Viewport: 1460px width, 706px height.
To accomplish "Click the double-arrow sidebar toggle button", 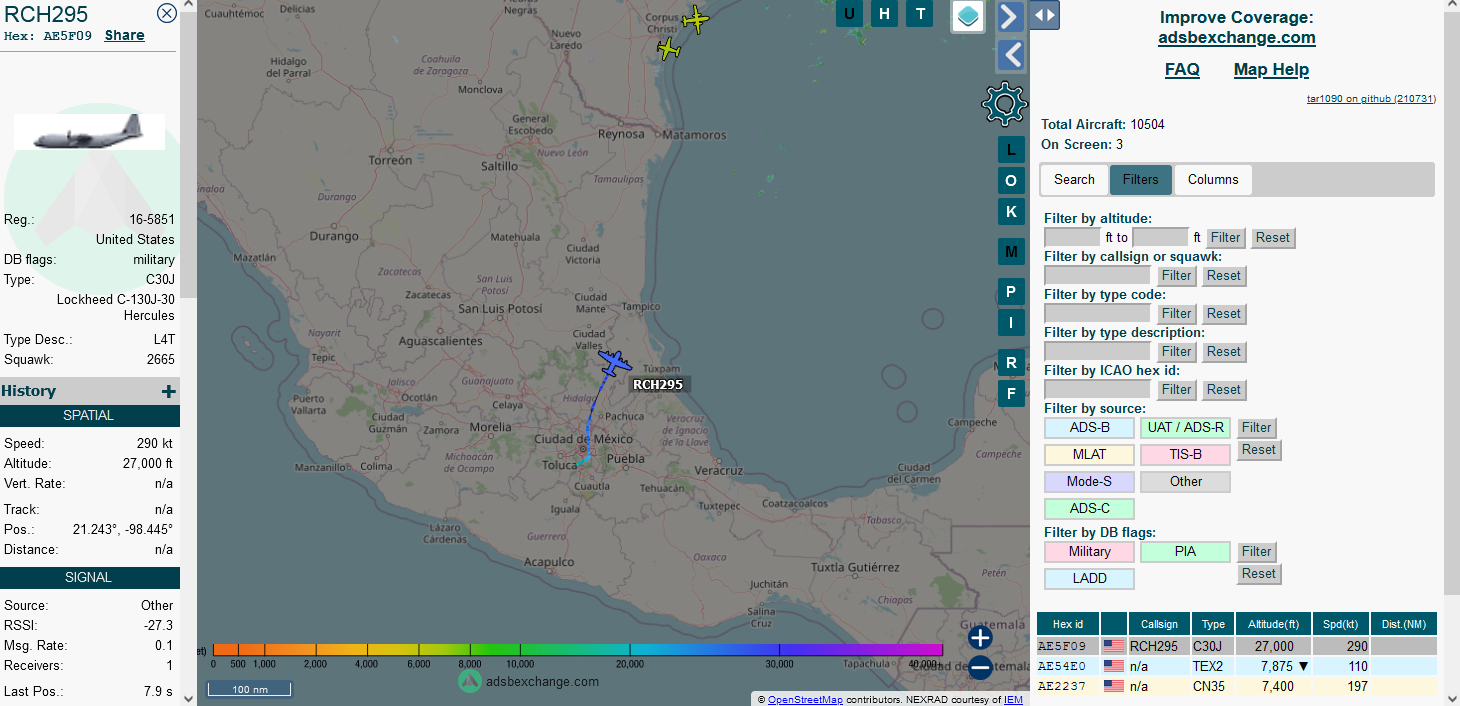I will 1044,15.
